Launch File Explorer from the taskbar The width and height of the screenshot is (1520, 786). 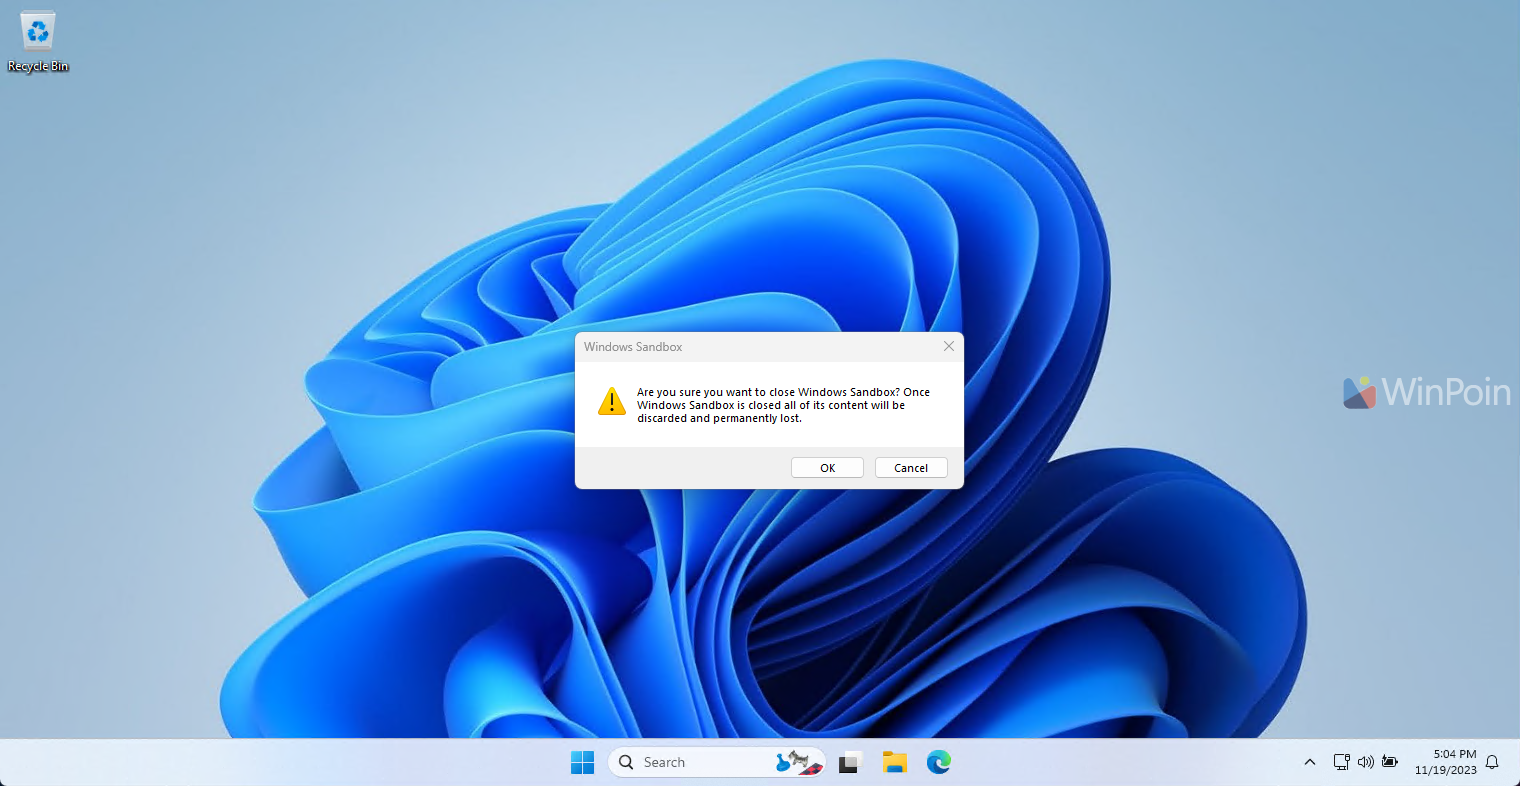click(895, 762)
